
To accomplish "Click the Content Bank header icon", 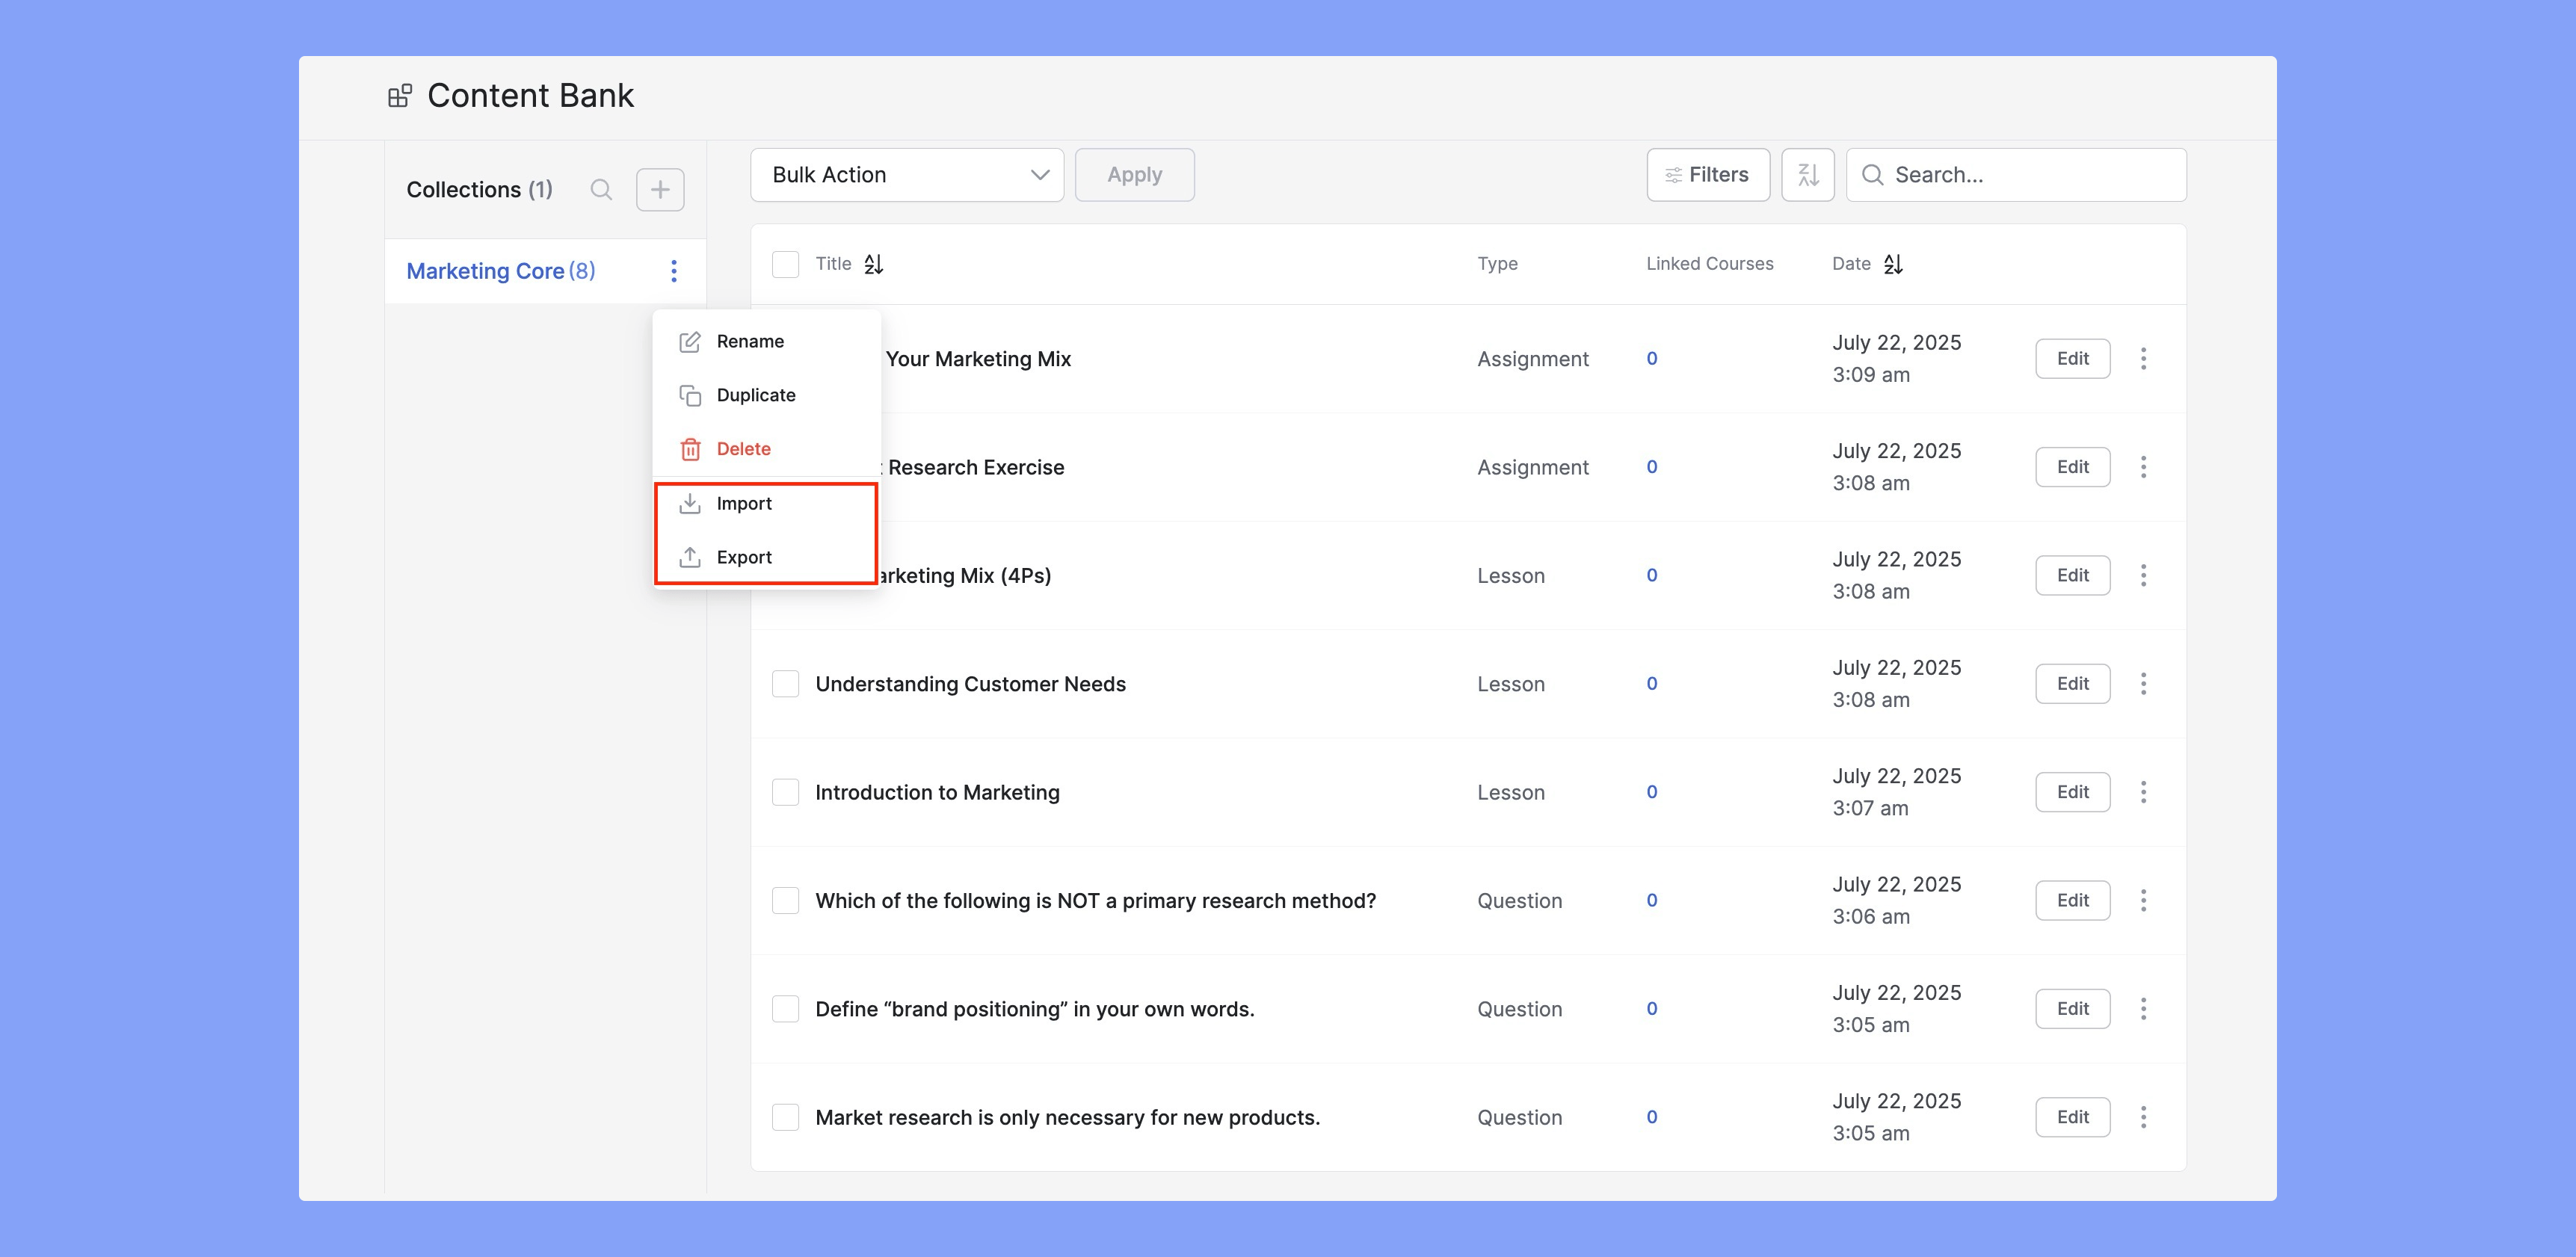I will [x=400, y=96].
